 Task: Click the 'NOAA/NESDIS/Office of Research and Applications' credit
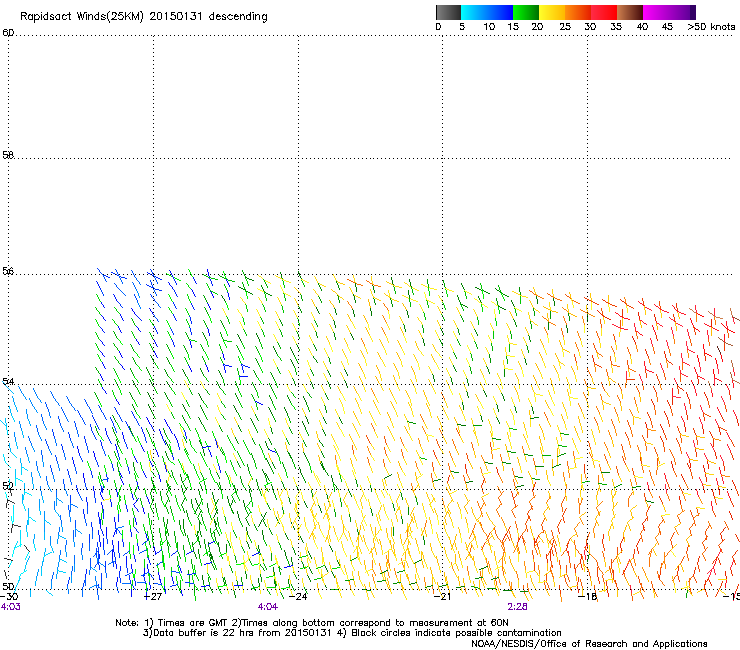tap(589, 644)
